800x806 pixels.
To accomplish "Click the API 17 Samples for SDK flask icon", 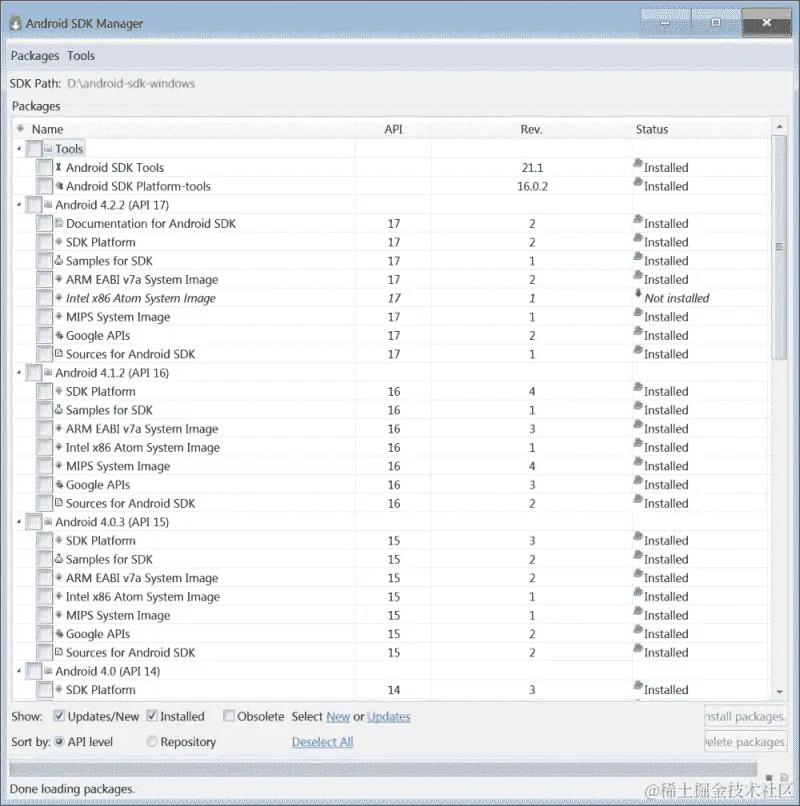I will click(59, 261).
